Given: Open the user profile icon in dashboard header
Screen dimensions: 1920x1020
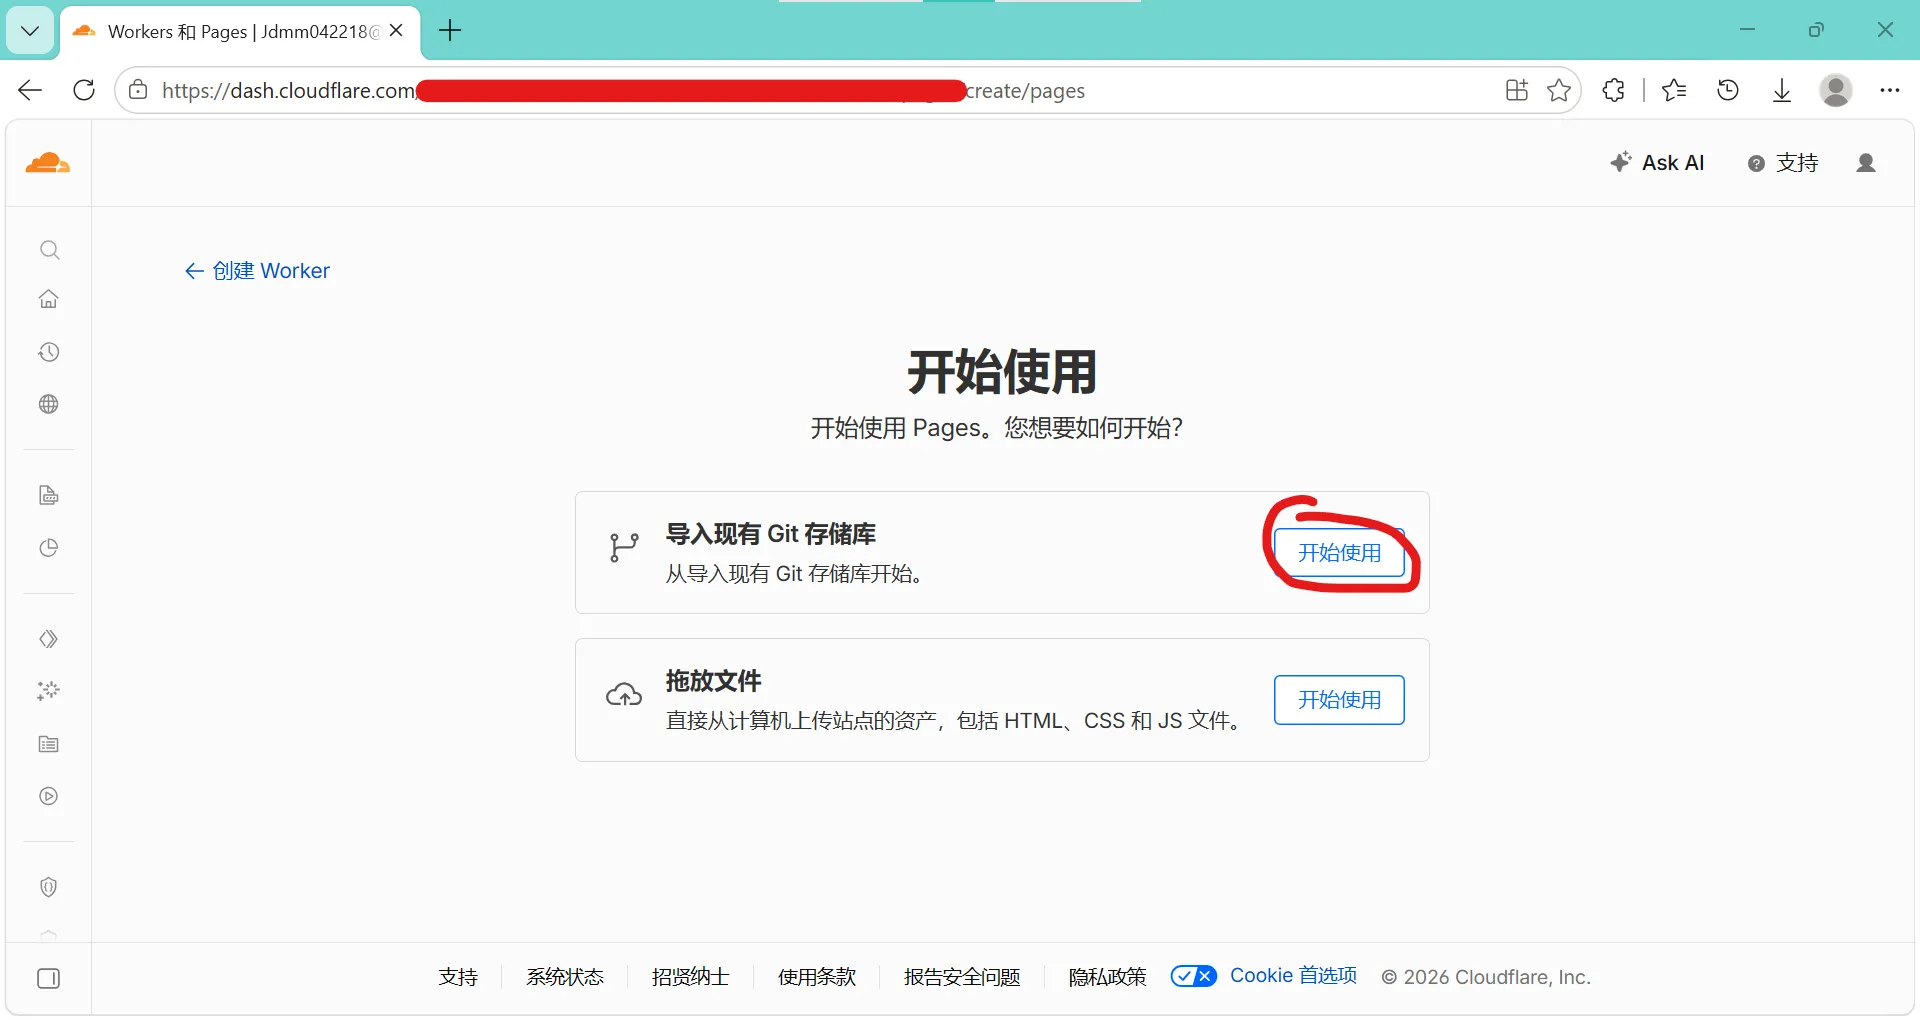Looking at the screenshot, I should pyautogui.click(x=1866, y=163).
